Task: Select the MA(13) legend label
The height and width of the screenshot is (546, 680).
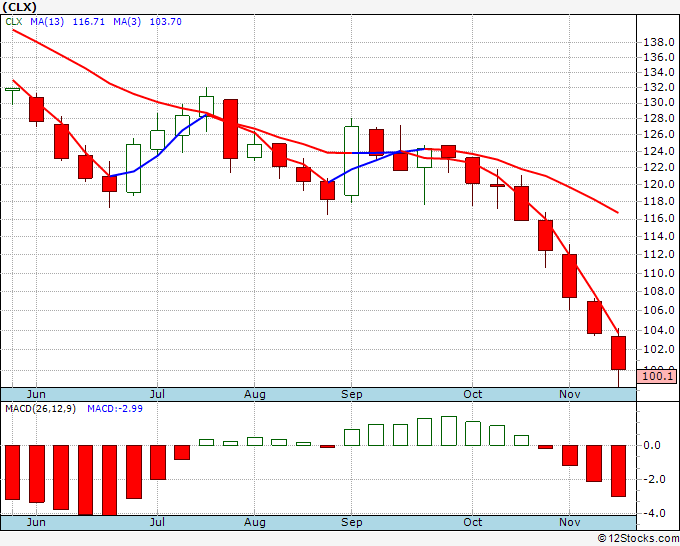Action: click(47, 22)
